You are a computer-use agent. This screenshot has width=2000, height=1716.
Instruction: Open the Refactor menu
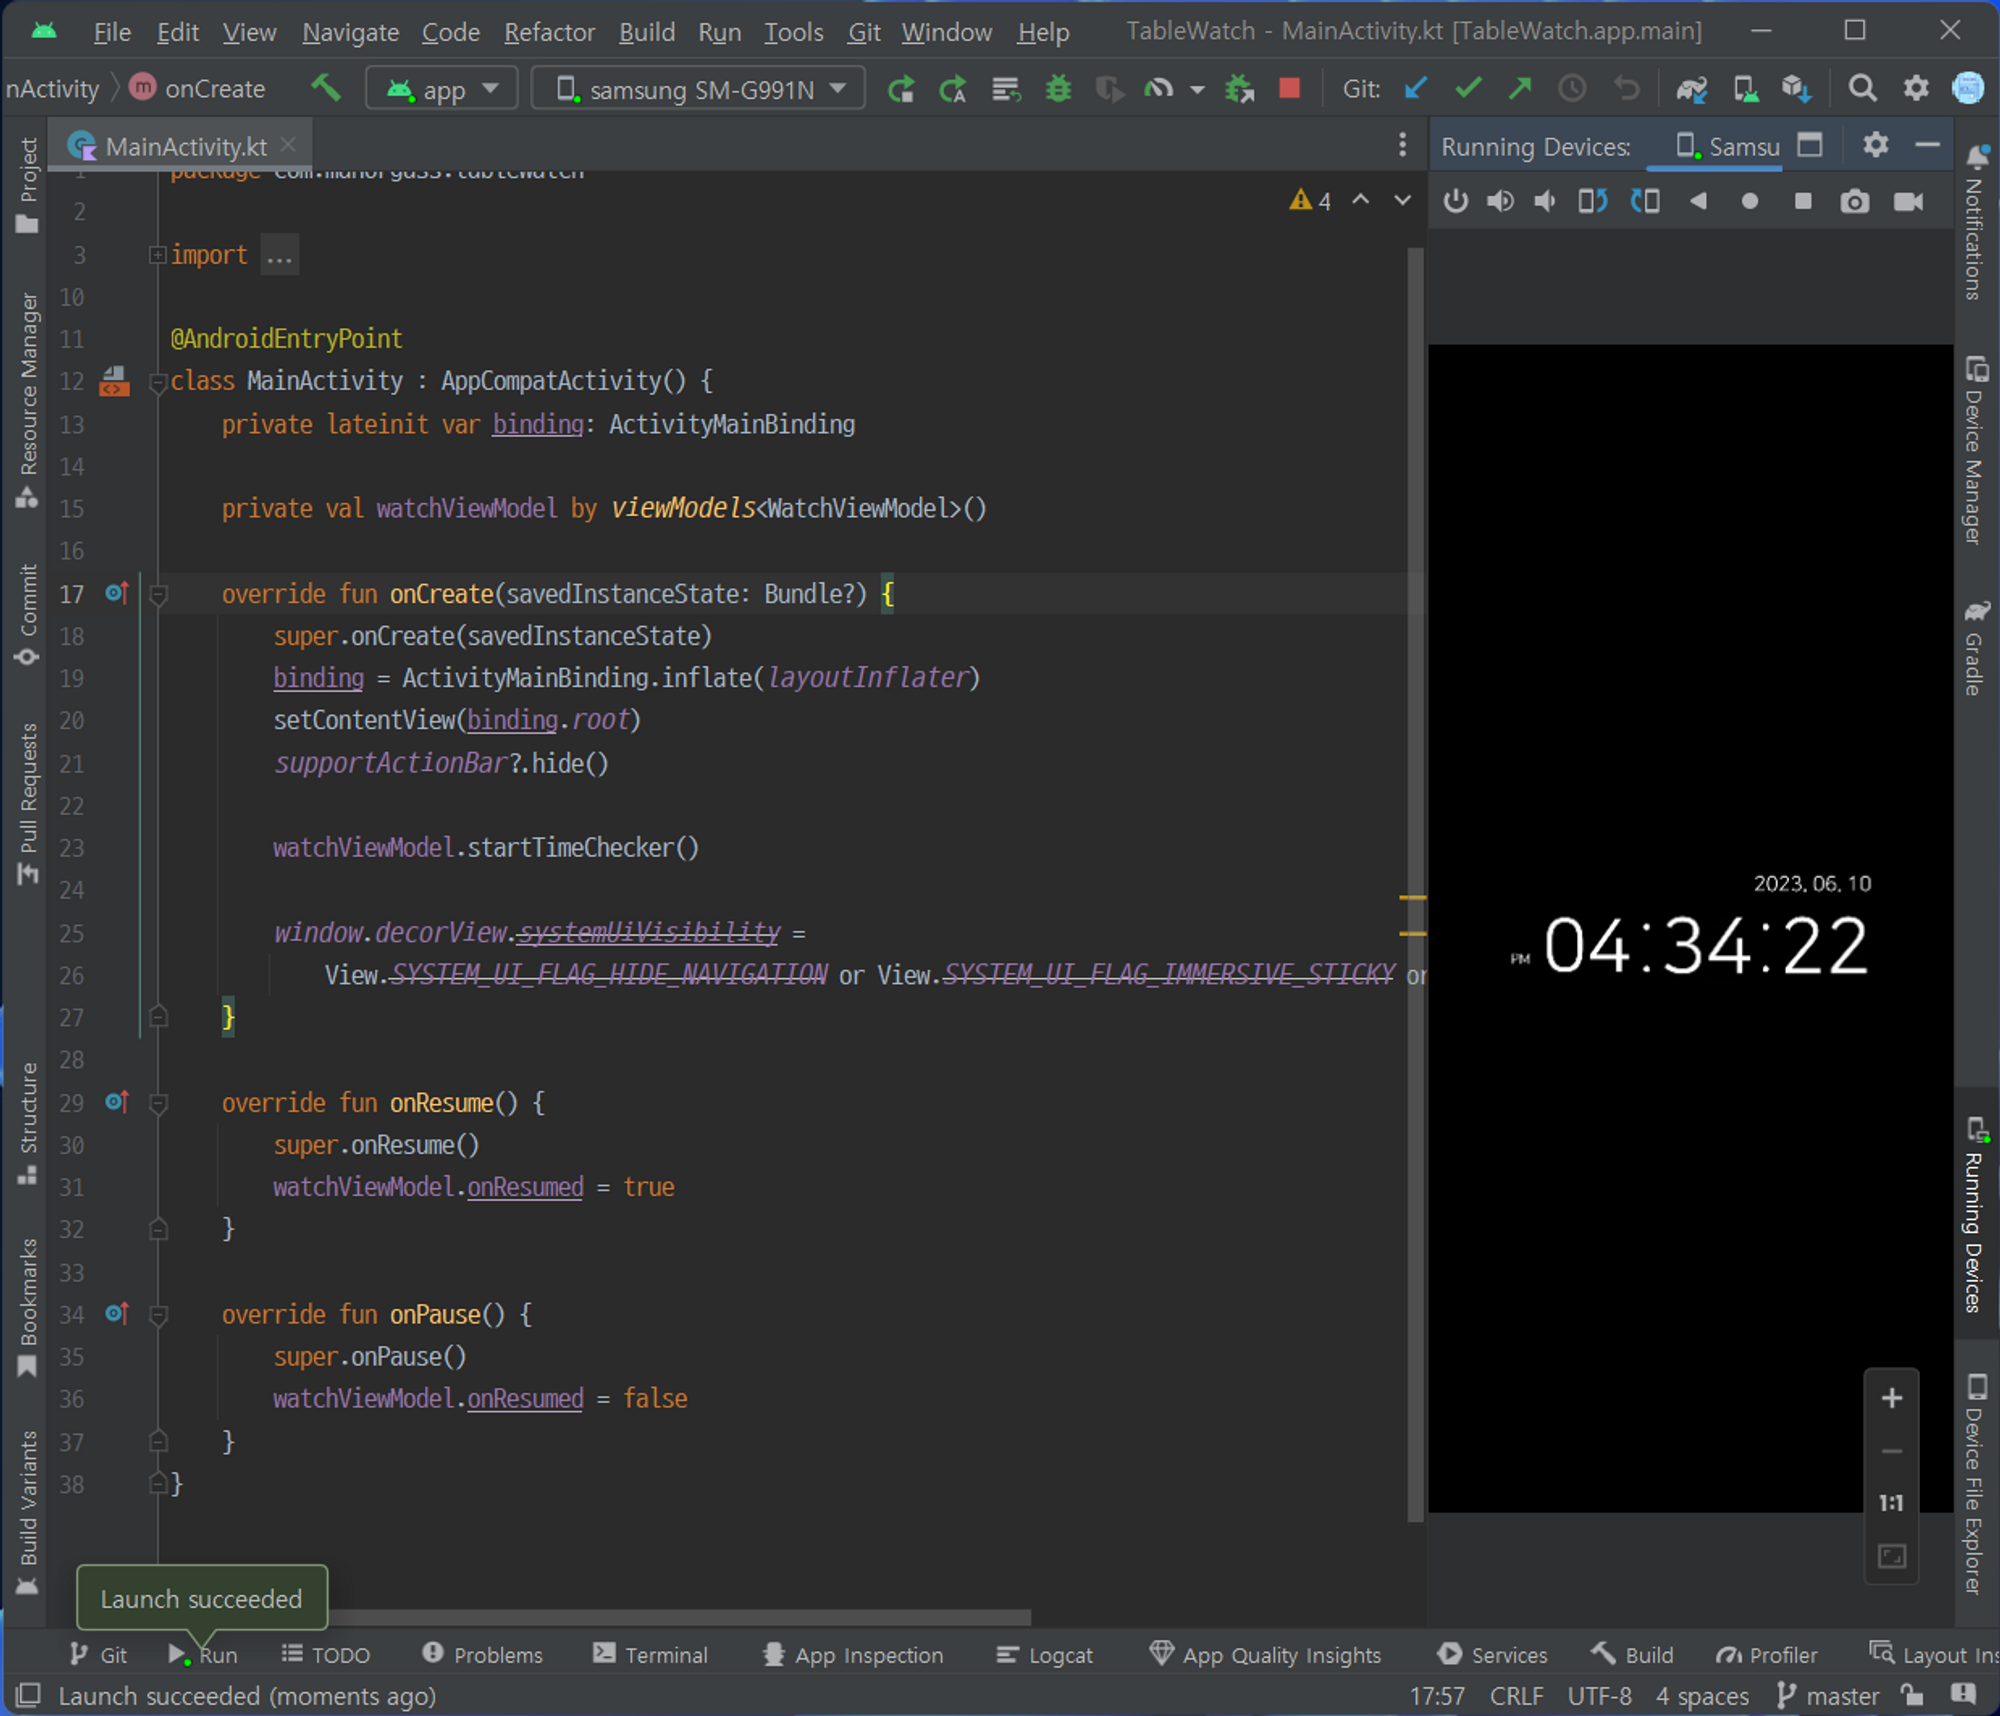point(549,32)
